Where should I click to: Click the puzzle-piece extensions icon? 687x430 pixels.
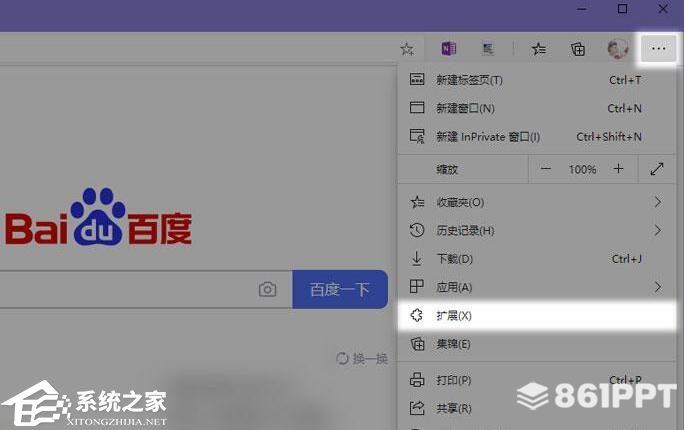coord(417,315)
